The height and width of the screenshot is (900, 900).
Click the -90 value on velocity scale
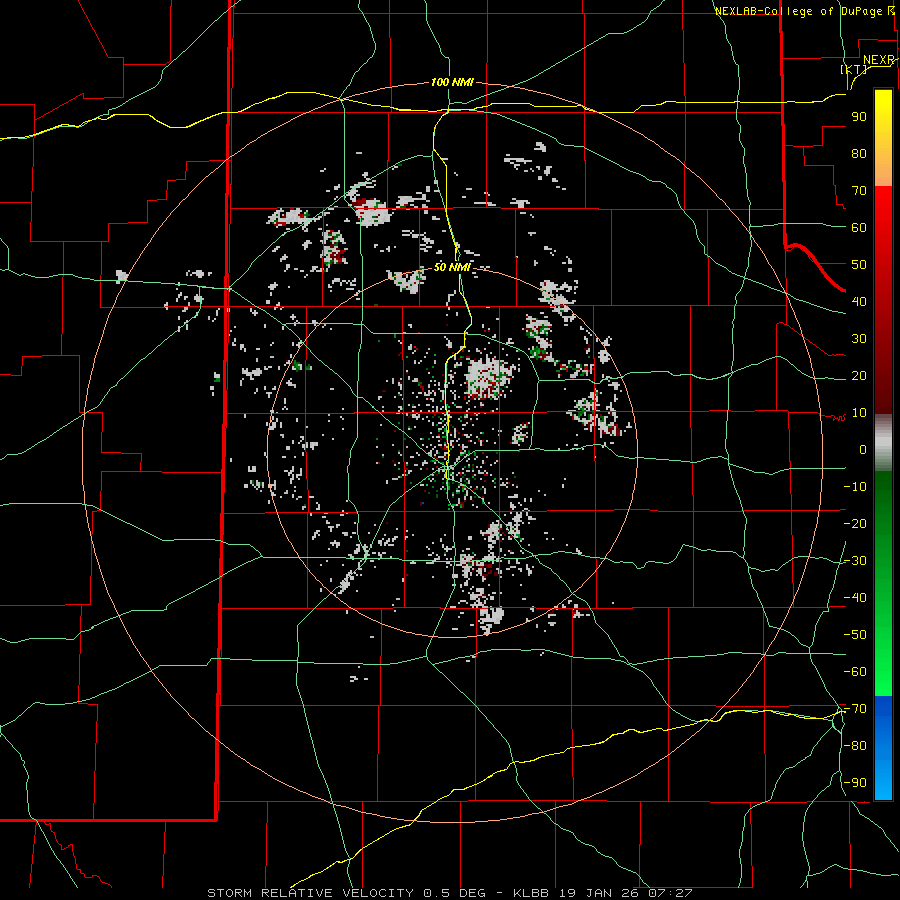[855, 783]
